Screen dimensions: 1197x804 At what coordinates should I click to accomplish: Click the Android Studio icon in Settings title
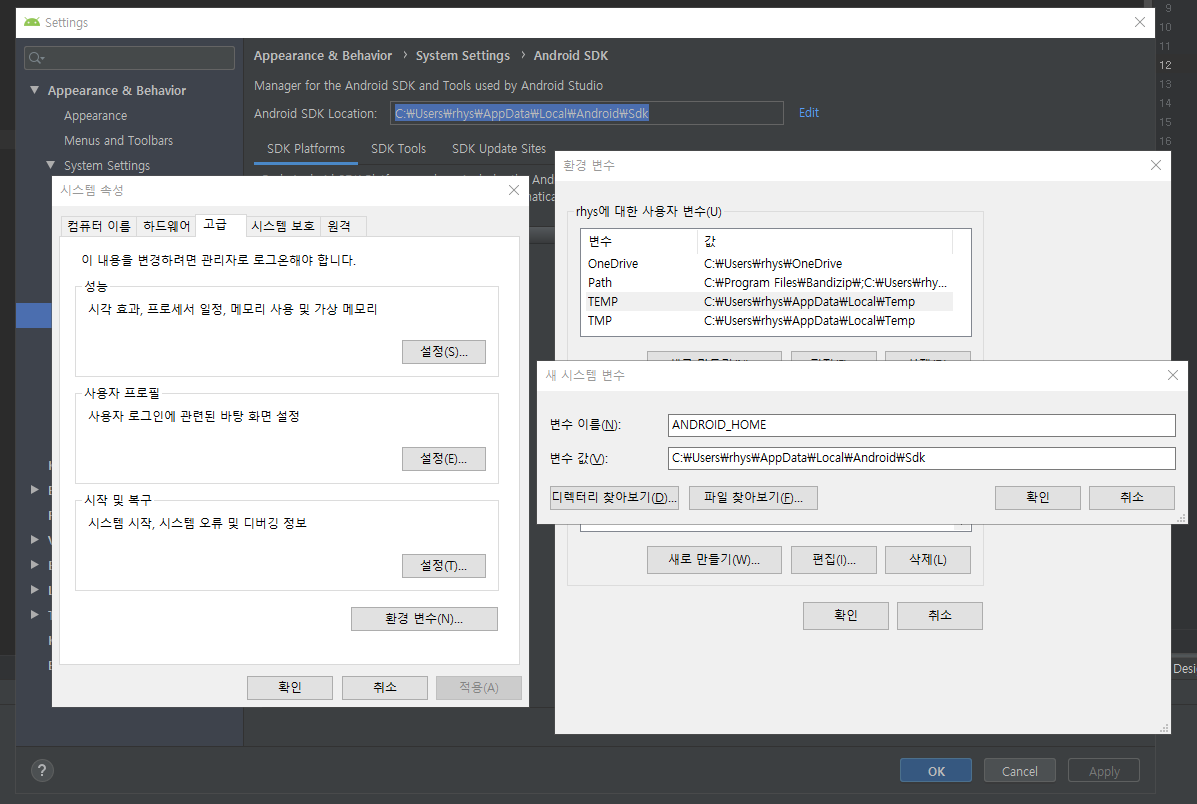point(31,22)
